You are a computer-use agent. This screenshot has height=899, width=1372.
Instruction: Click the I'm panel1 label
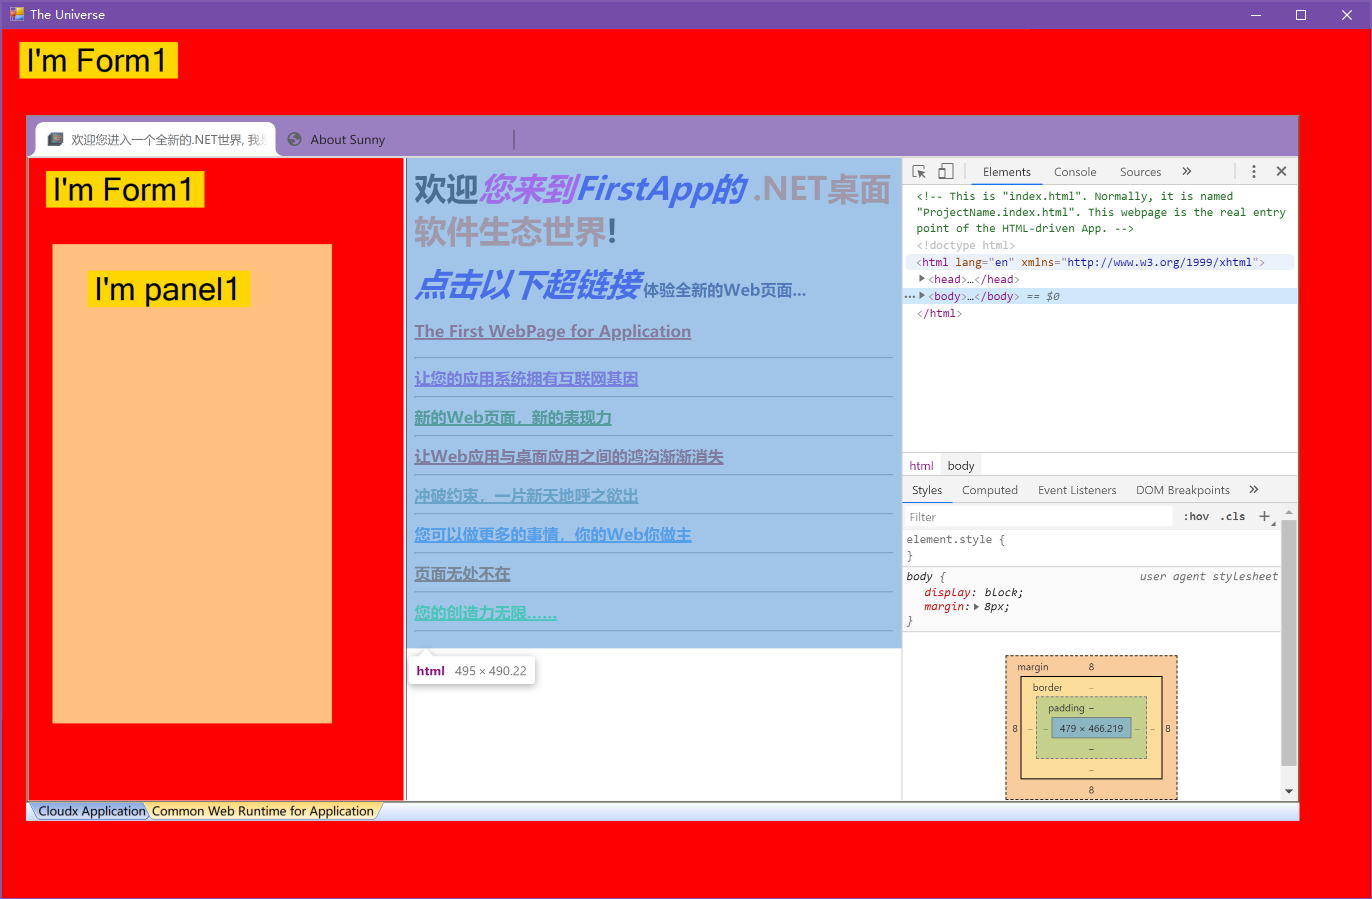click(168, 289)
